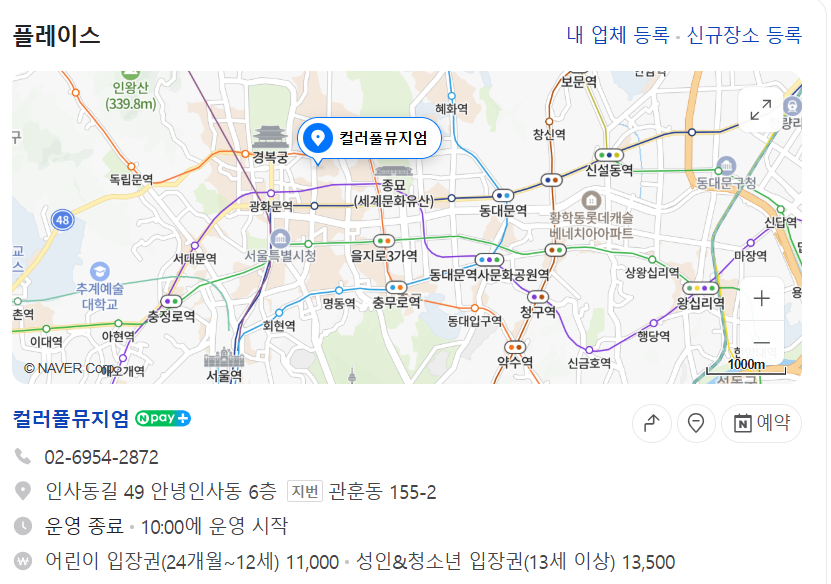
Task: Click the location pin icon button
Action: pyautogui.click(x=695, y=423)
